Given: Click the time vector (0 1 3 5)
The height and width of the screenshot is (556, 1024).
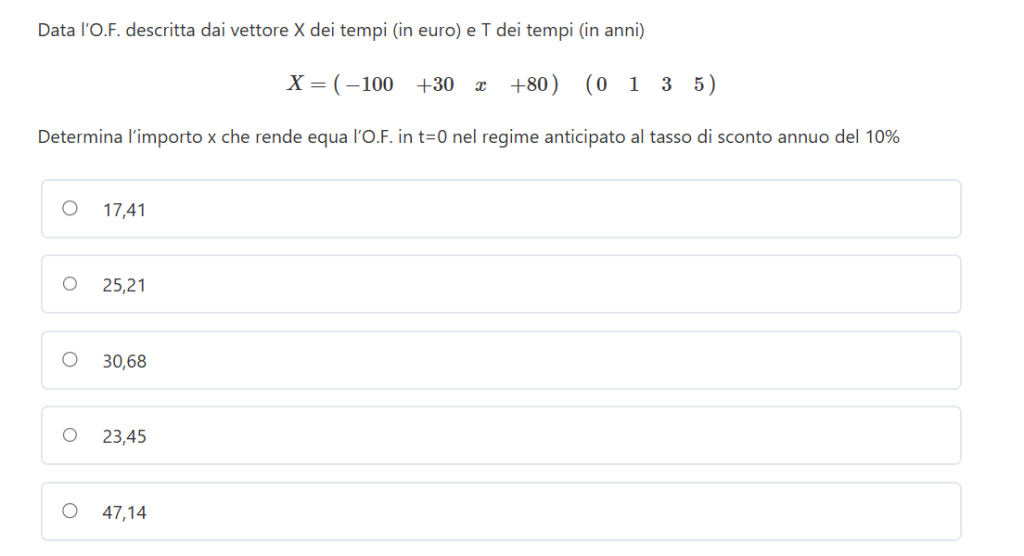Looking at the screenshot, I should [x=651, y=85].
